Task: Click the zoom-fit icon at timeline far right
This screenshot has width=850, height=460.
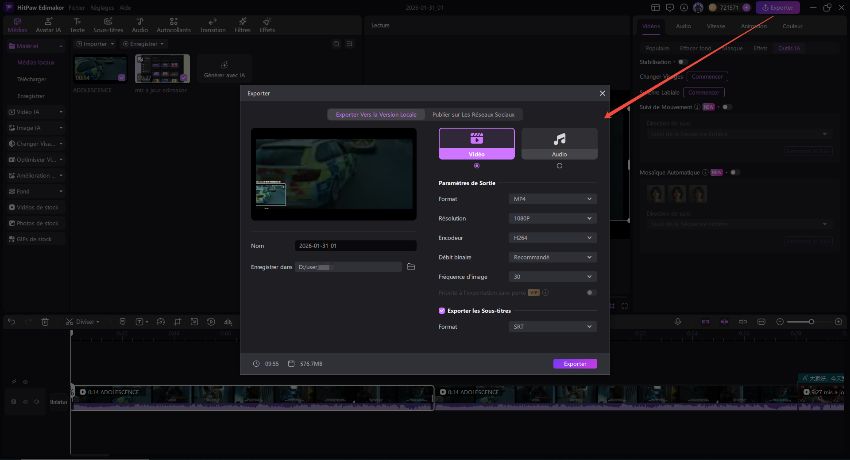Action: 838,322
